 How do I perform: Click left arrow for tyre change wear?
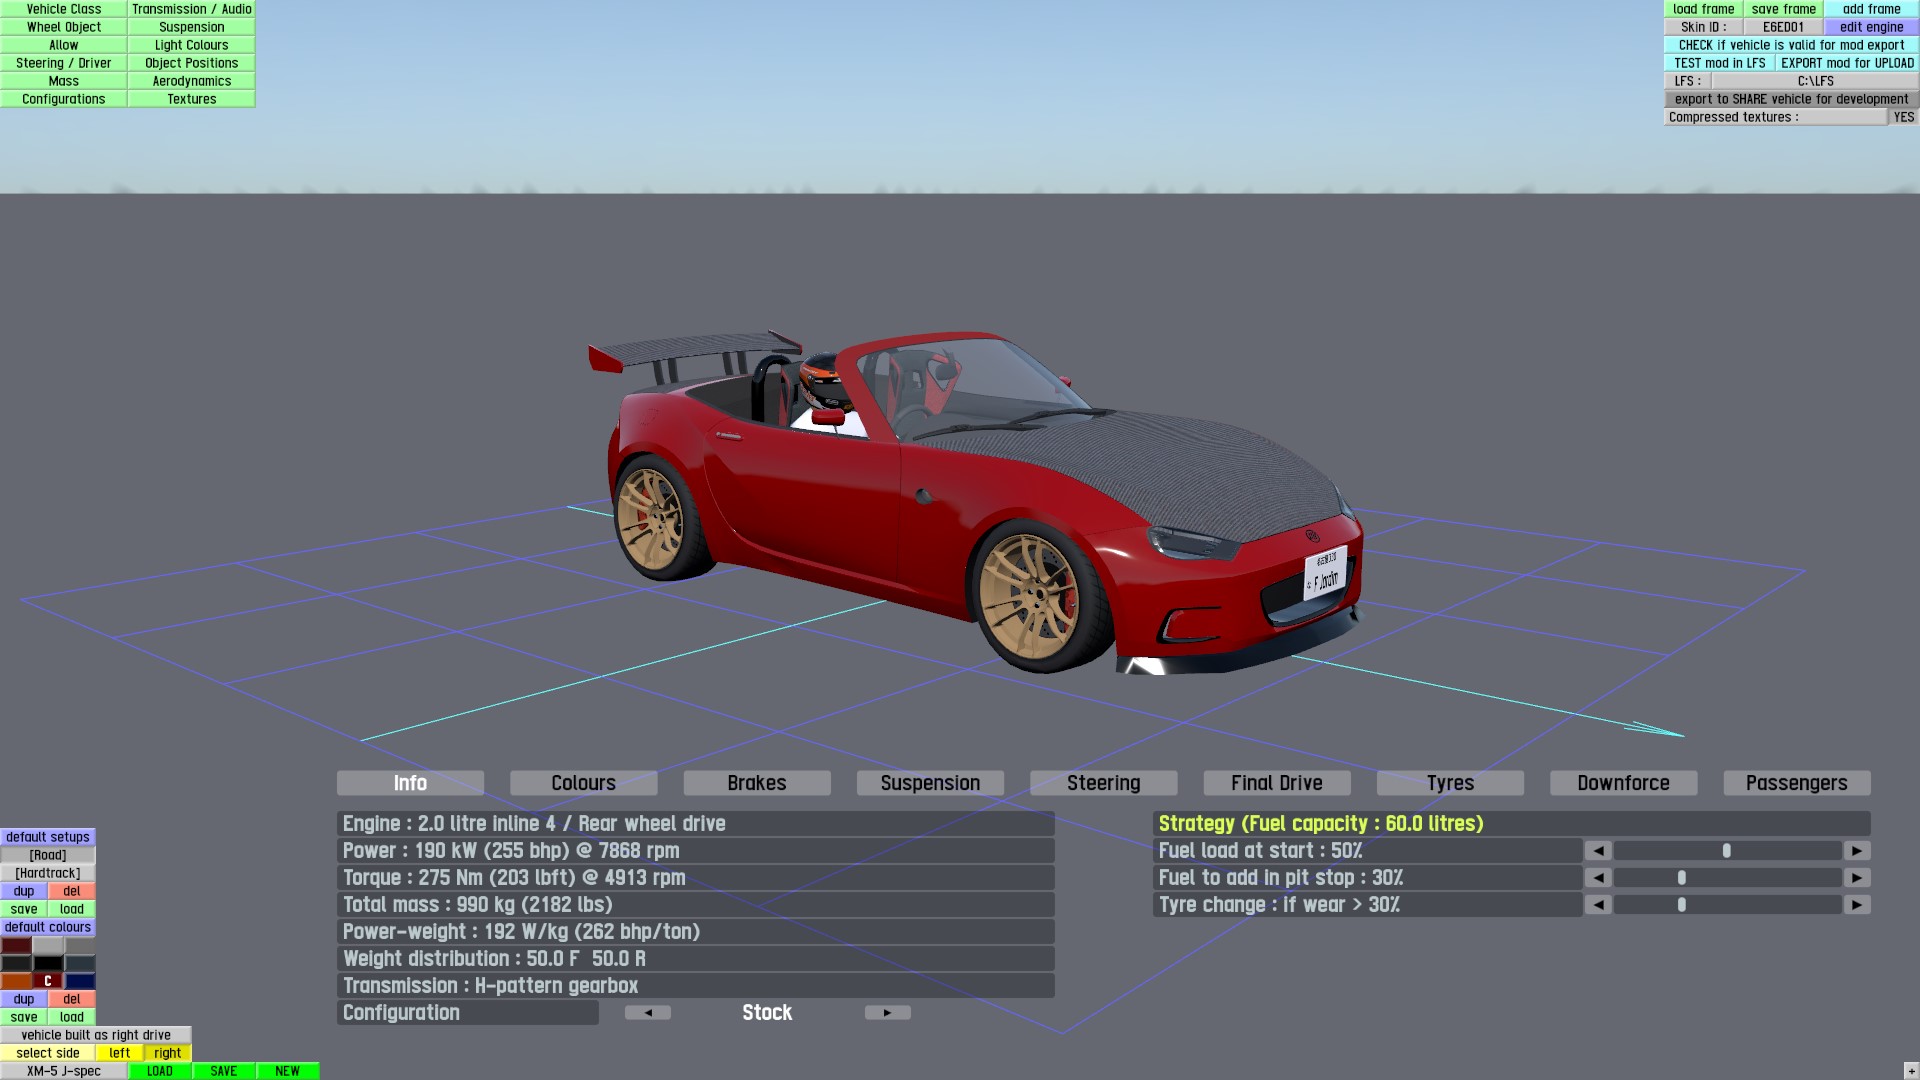(1598, 905)
